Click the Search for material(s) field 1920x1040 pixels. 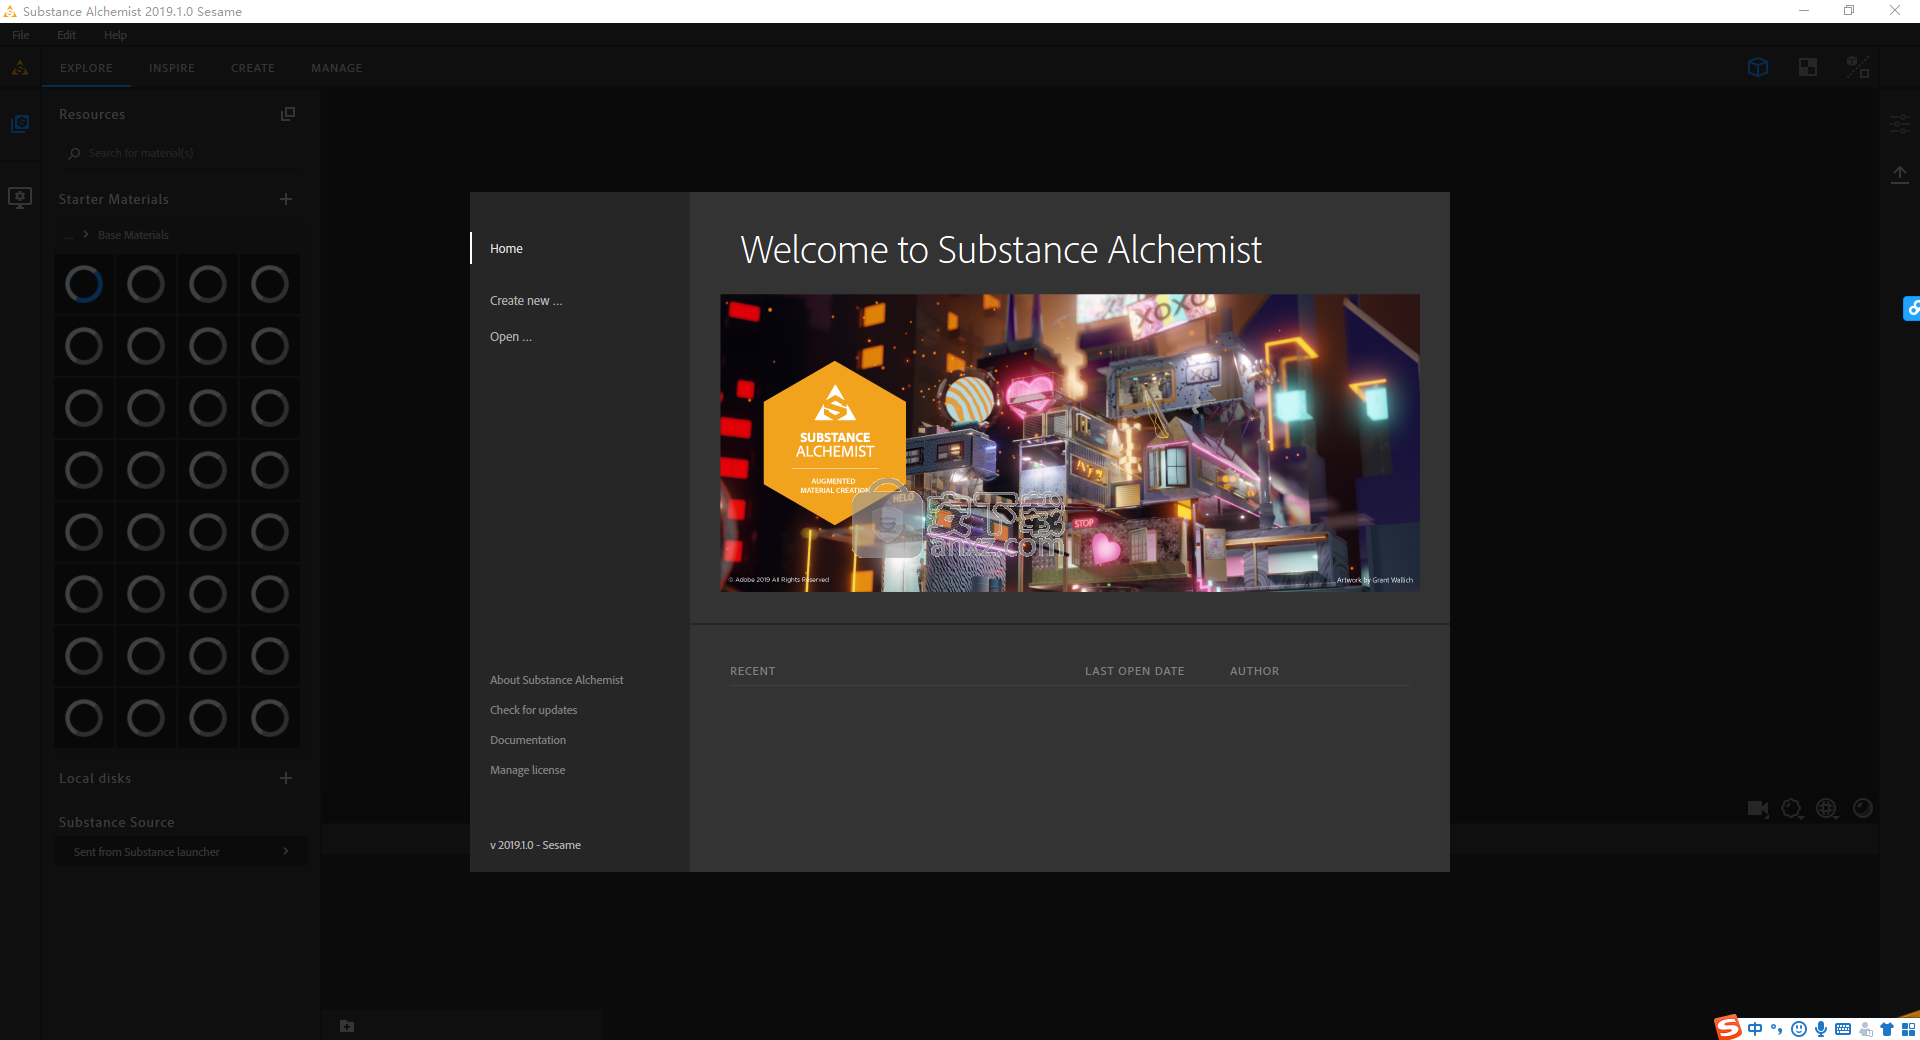[x=180, y=153]
